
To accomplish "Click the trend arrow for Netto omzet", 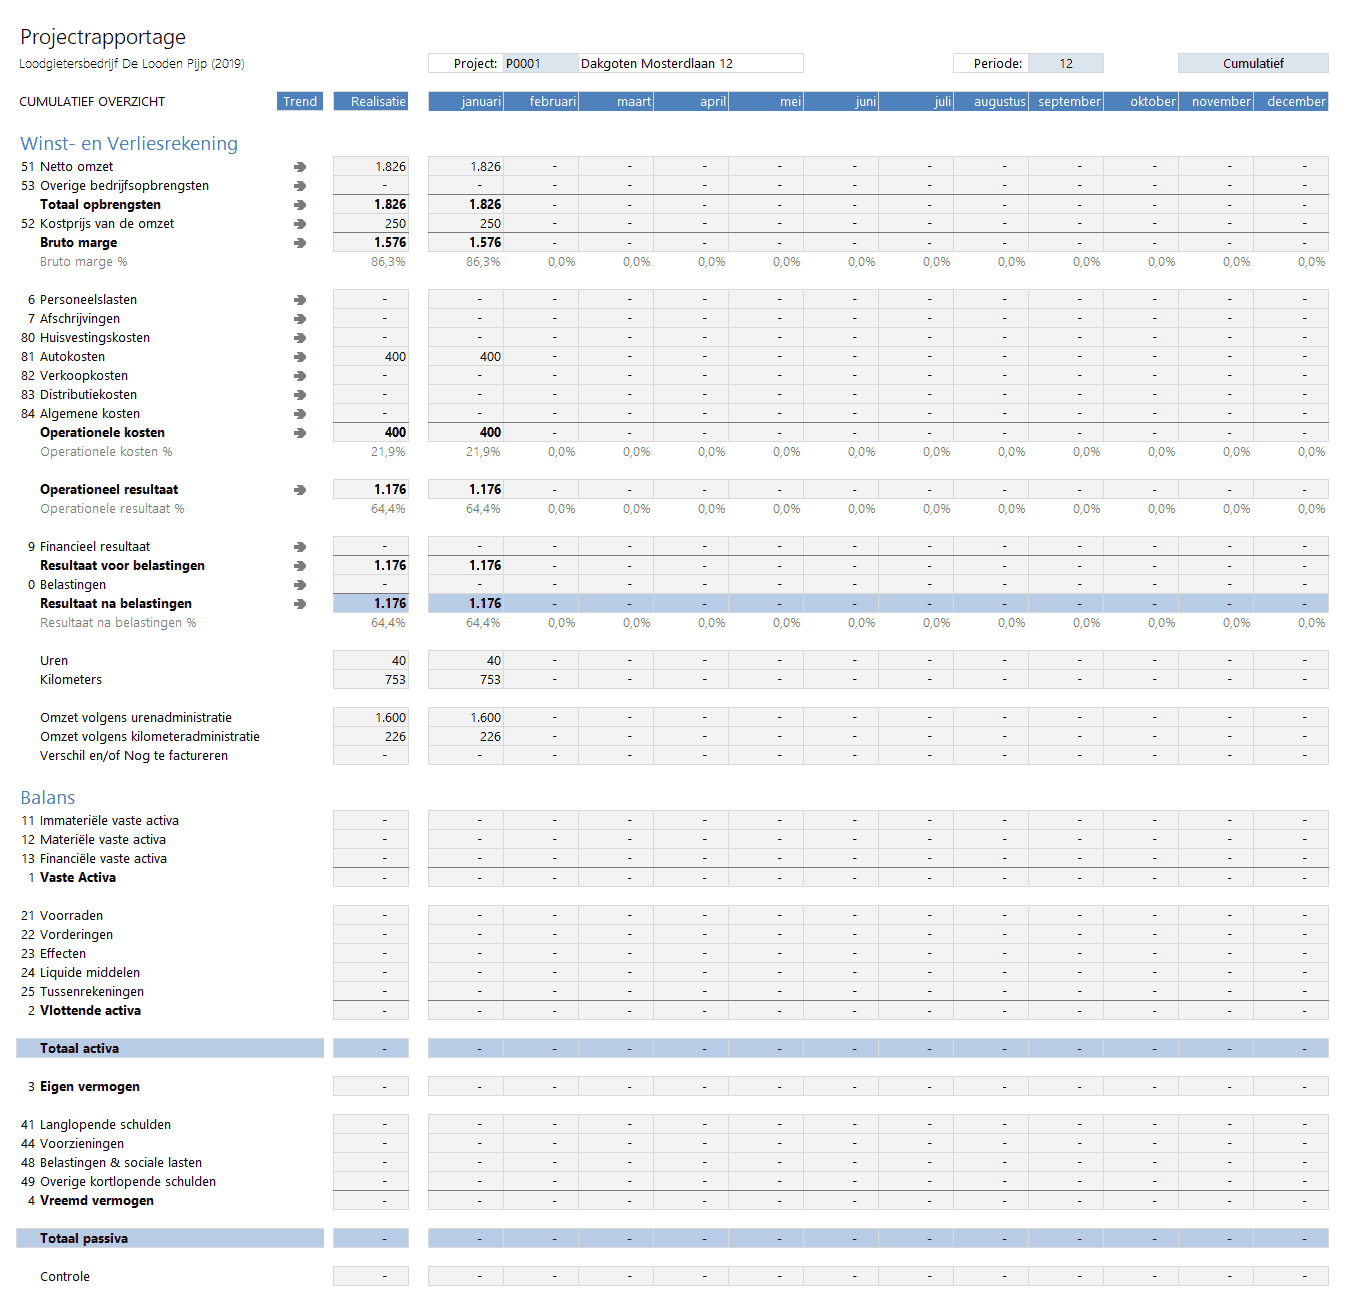I will 300,167.
